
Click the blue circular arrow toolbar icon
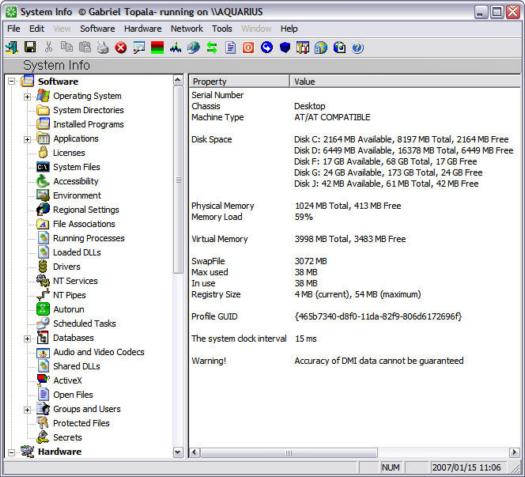[267, 48]
